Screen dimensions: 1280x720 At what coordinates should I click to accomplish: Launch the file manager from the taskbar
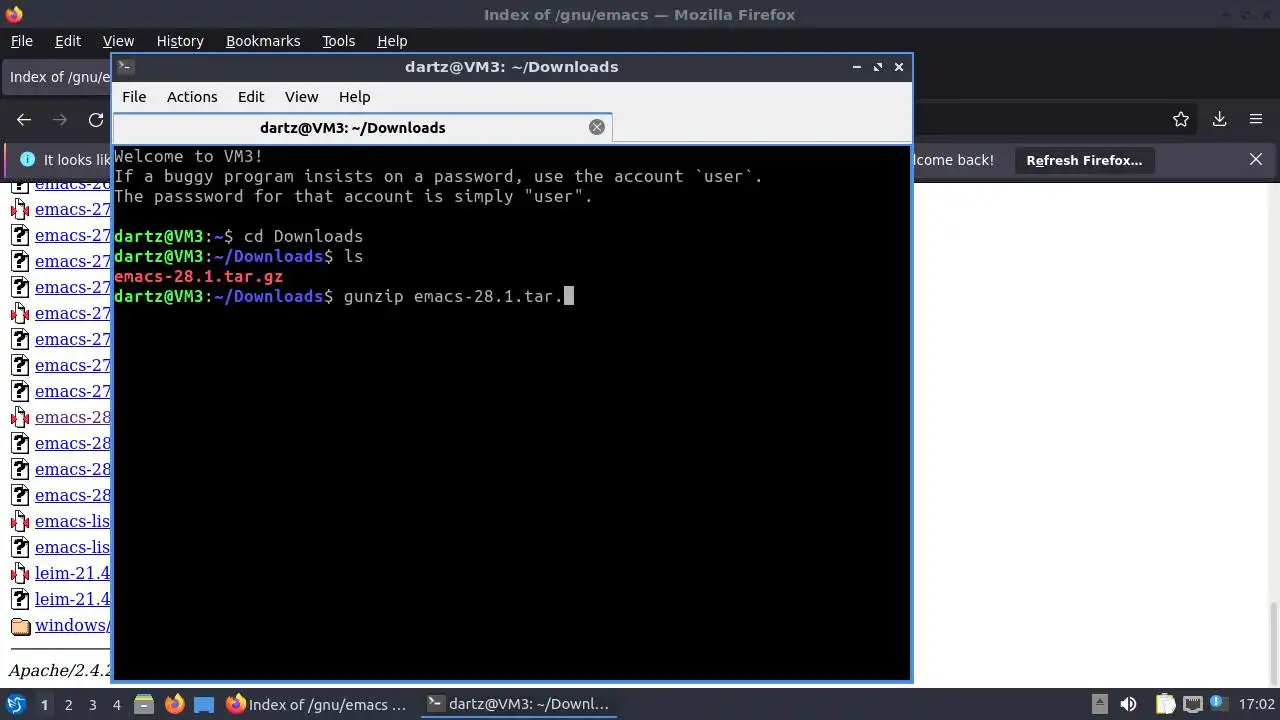point(143,704)
